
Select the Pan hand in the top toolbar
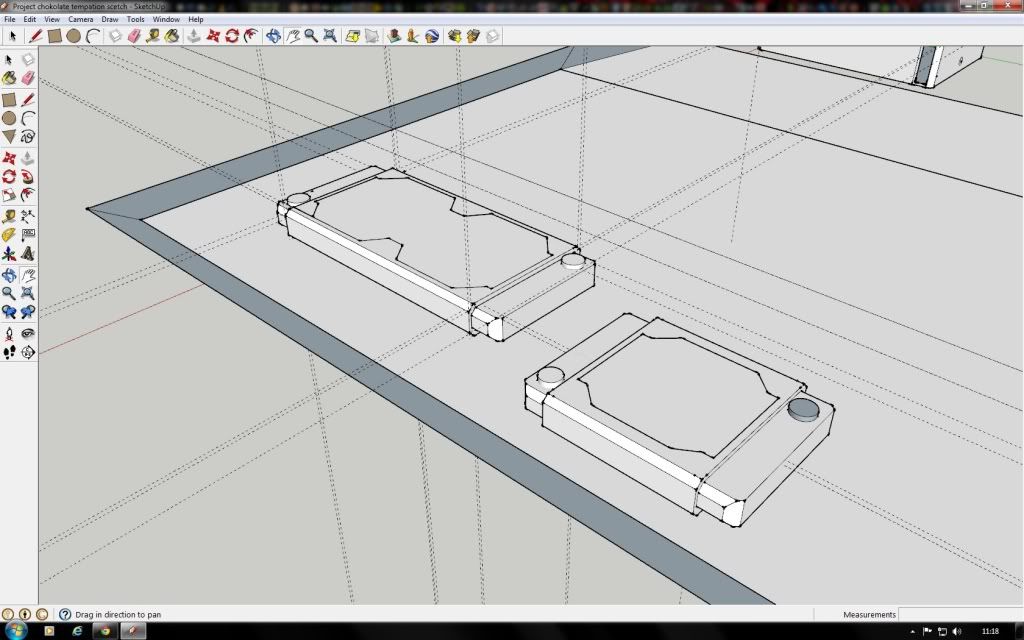click(292, 36)
